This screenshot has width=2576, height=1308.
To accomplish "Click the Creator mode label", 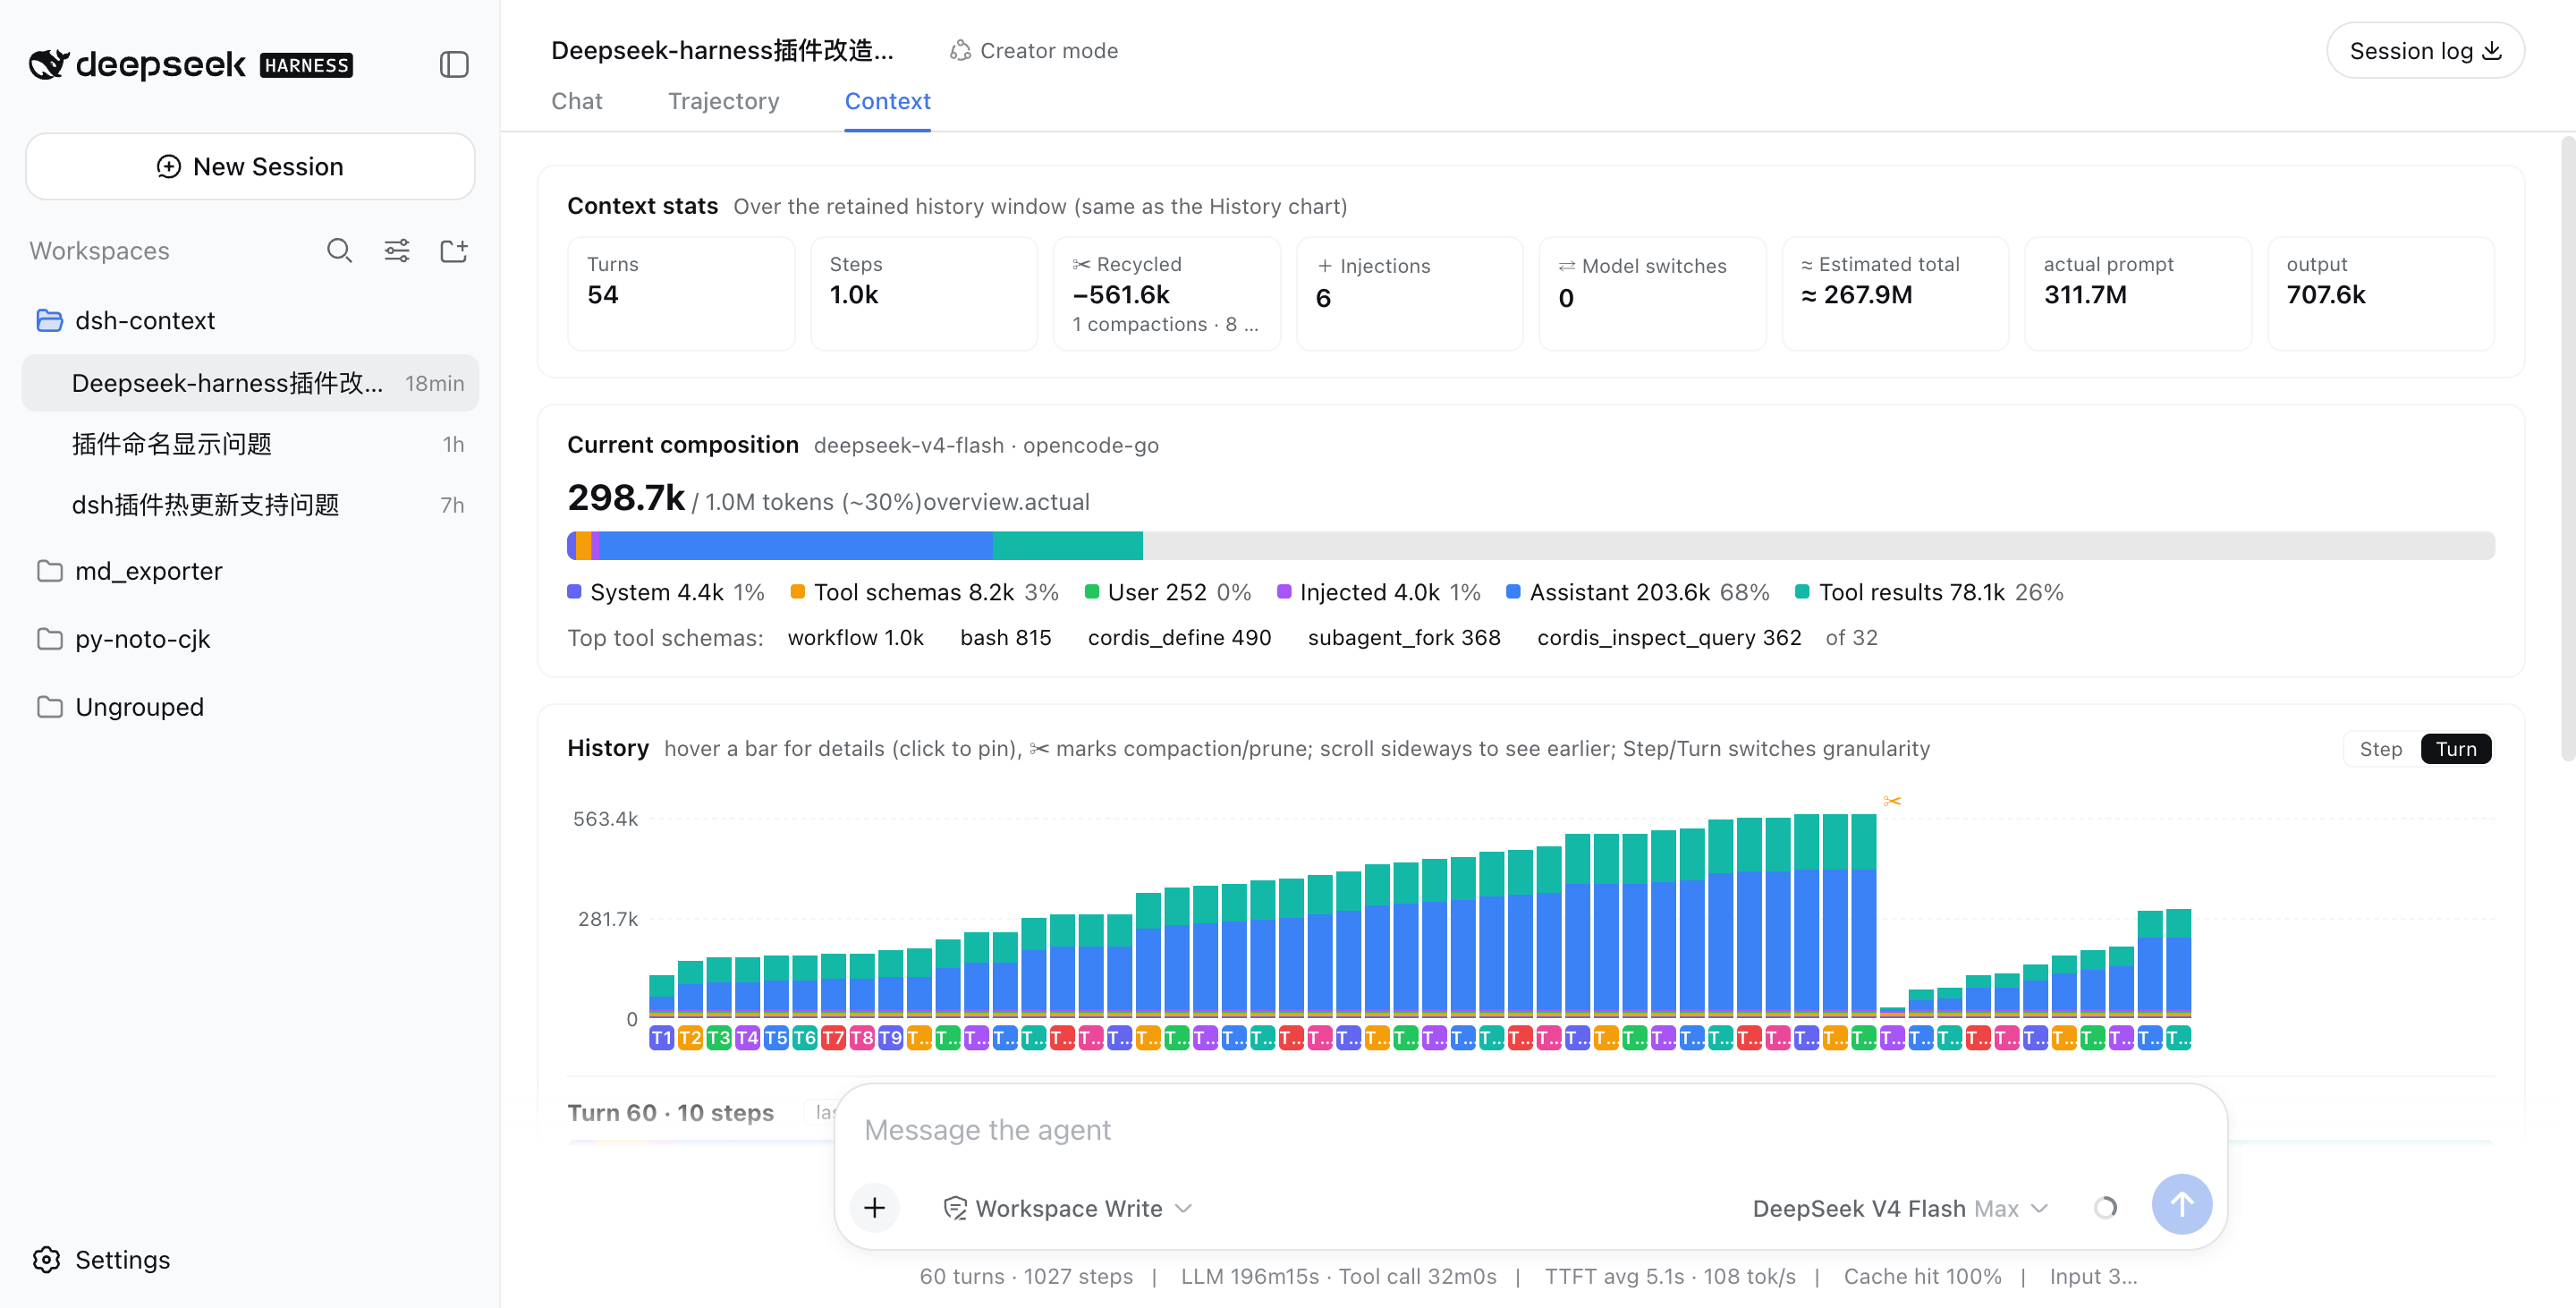I will pyautogui.click(x=1048, y=51).
